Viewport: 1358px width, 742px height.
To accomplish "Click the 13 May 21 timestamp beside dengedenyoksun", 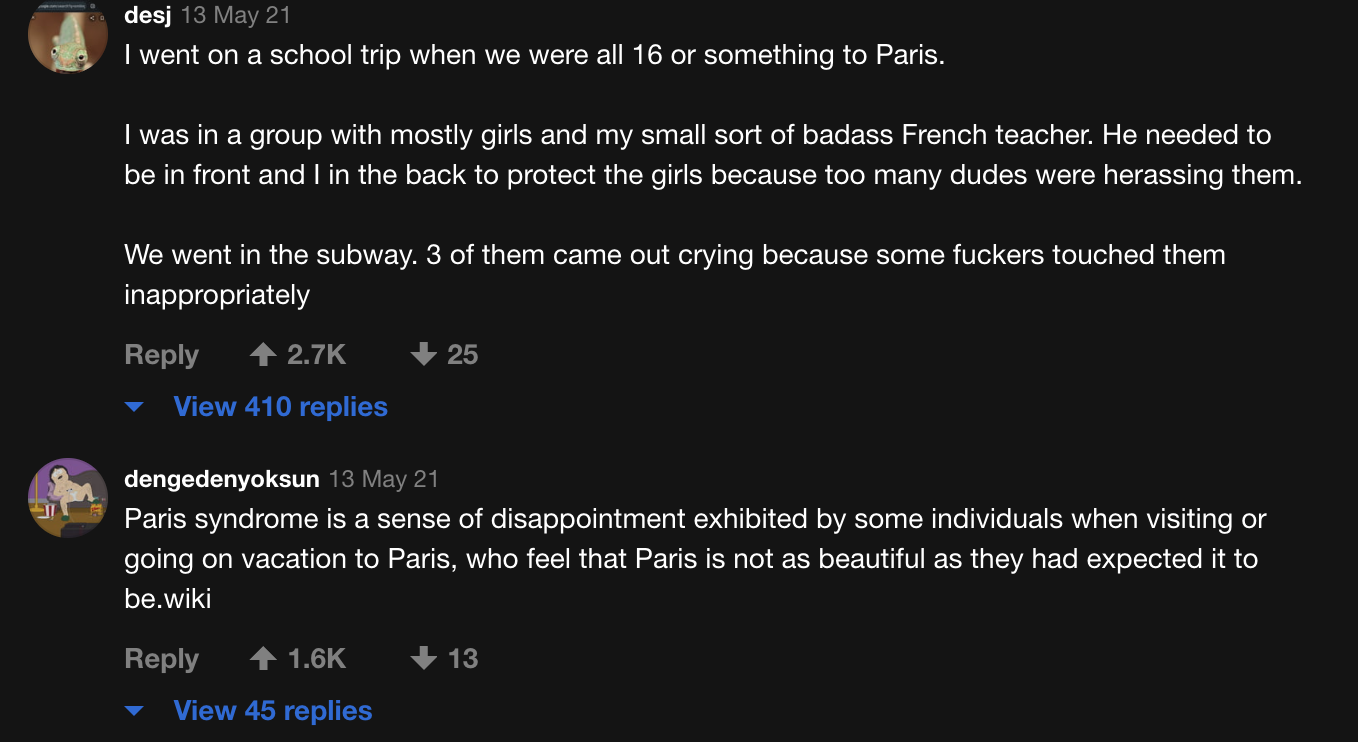I will [384, 479].
